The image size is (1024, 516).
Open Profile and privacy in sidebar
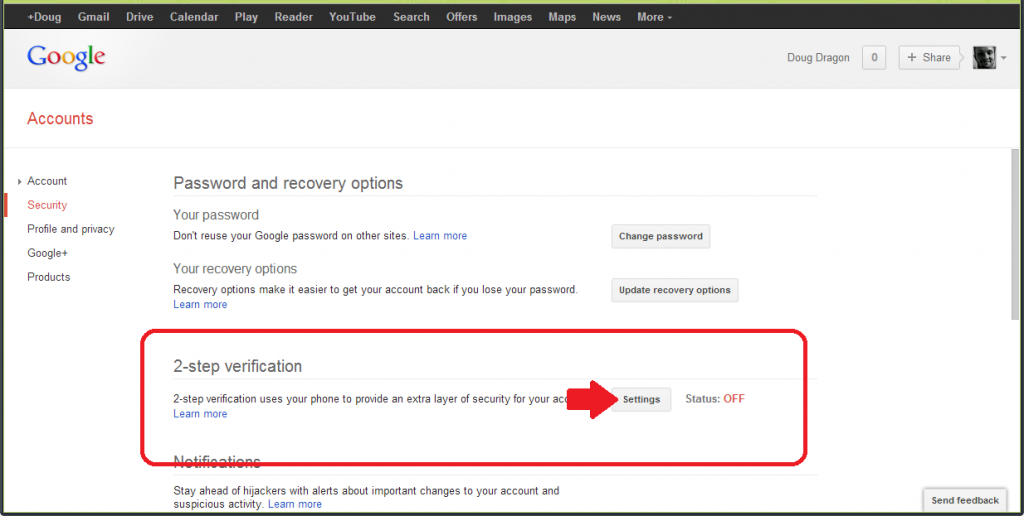coord(71,229)
